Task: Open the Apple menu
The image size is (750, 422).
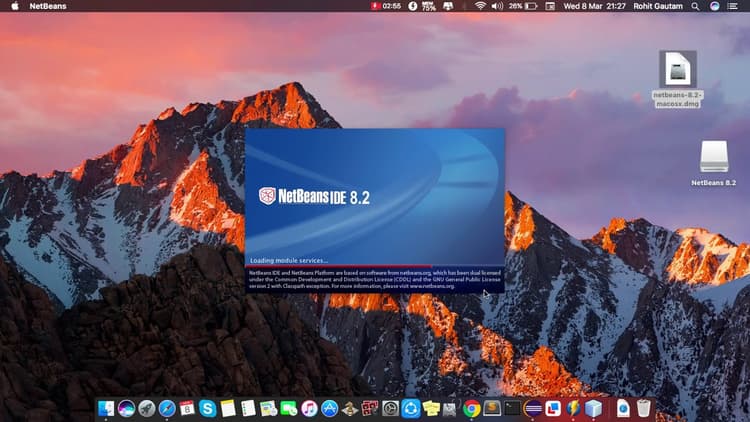Action: [15, 6]
